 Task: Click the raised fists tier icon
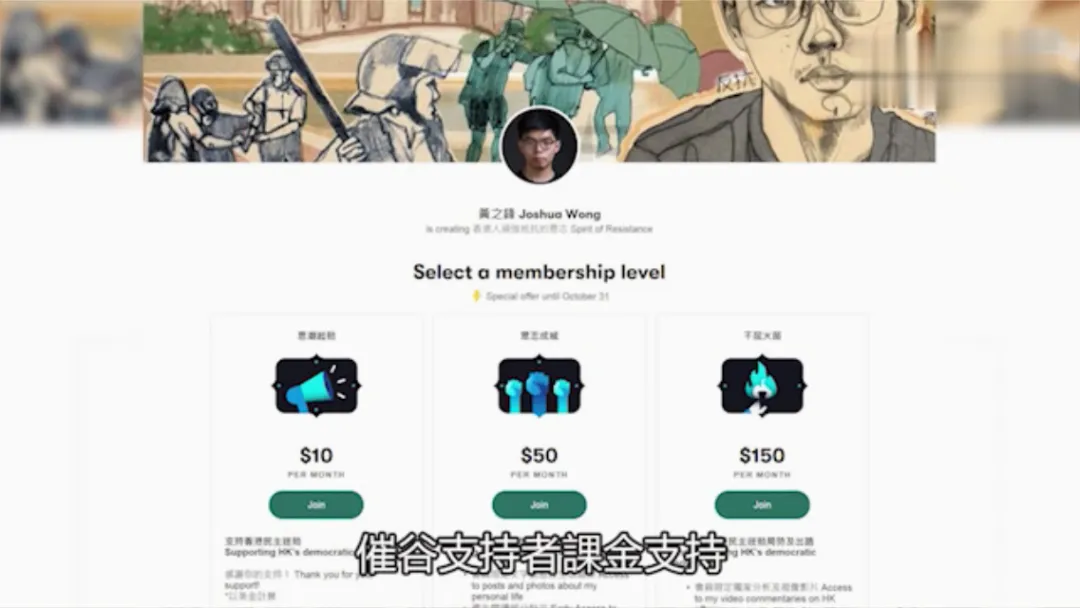[539, 386]
